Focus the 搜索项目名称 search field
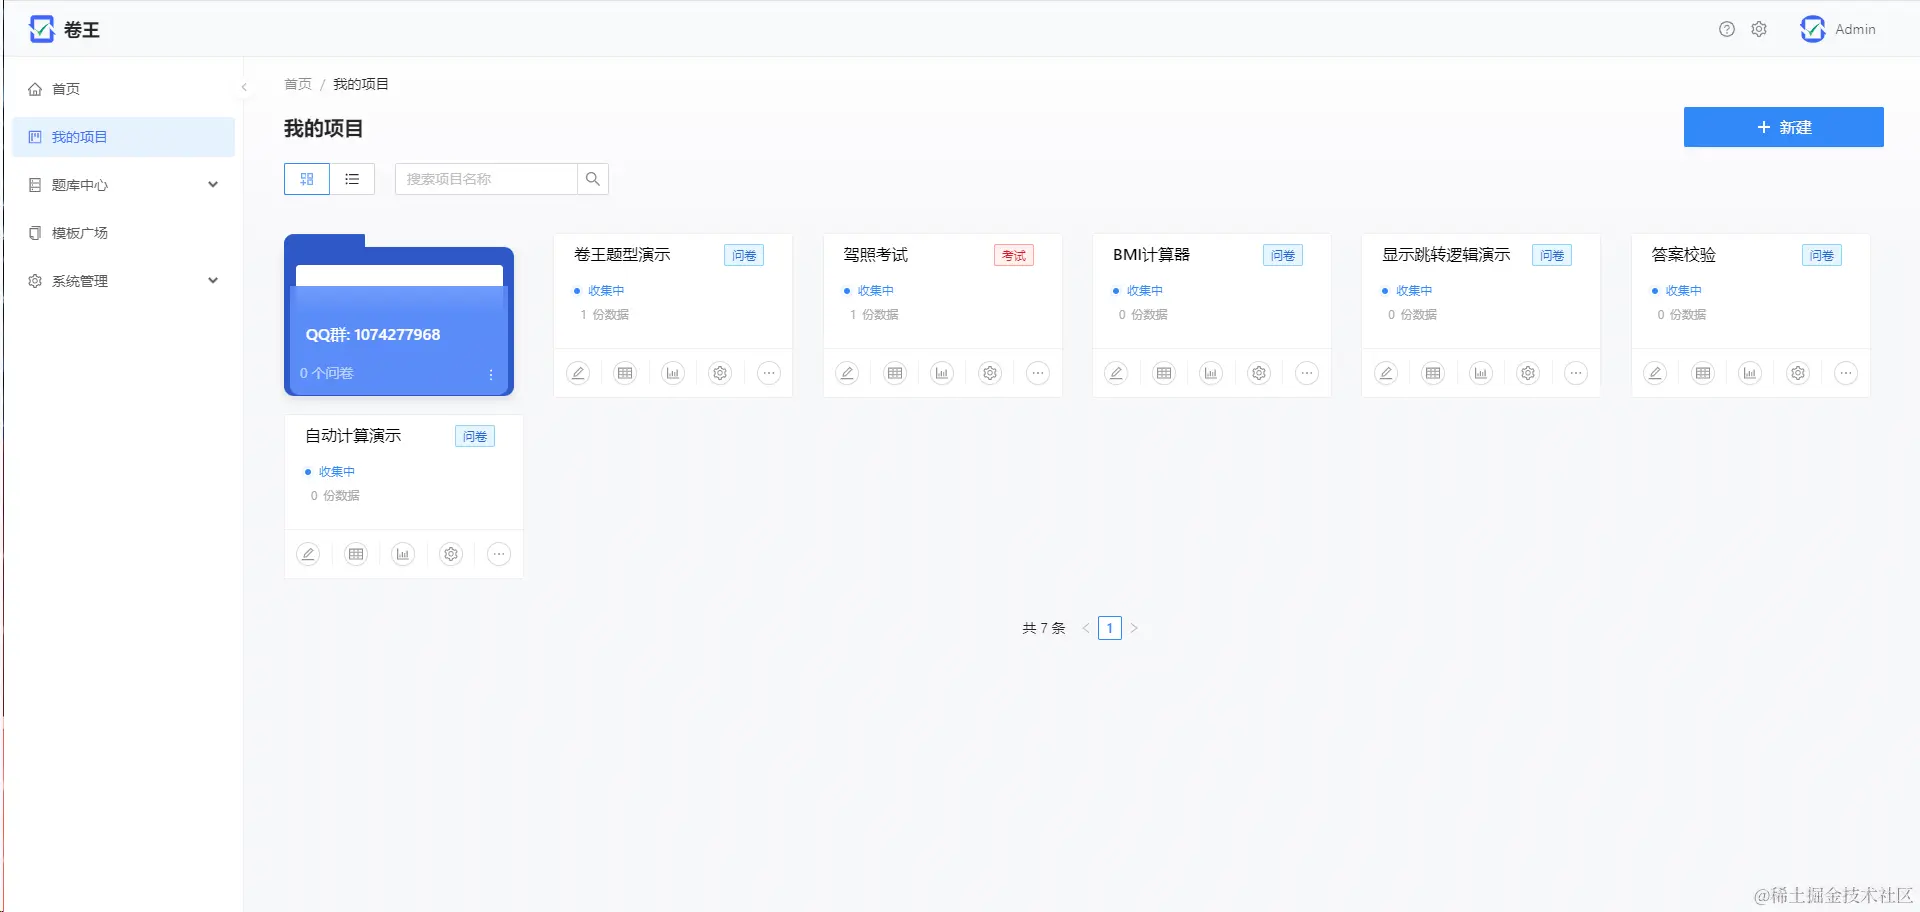 (x=486, y=179)
